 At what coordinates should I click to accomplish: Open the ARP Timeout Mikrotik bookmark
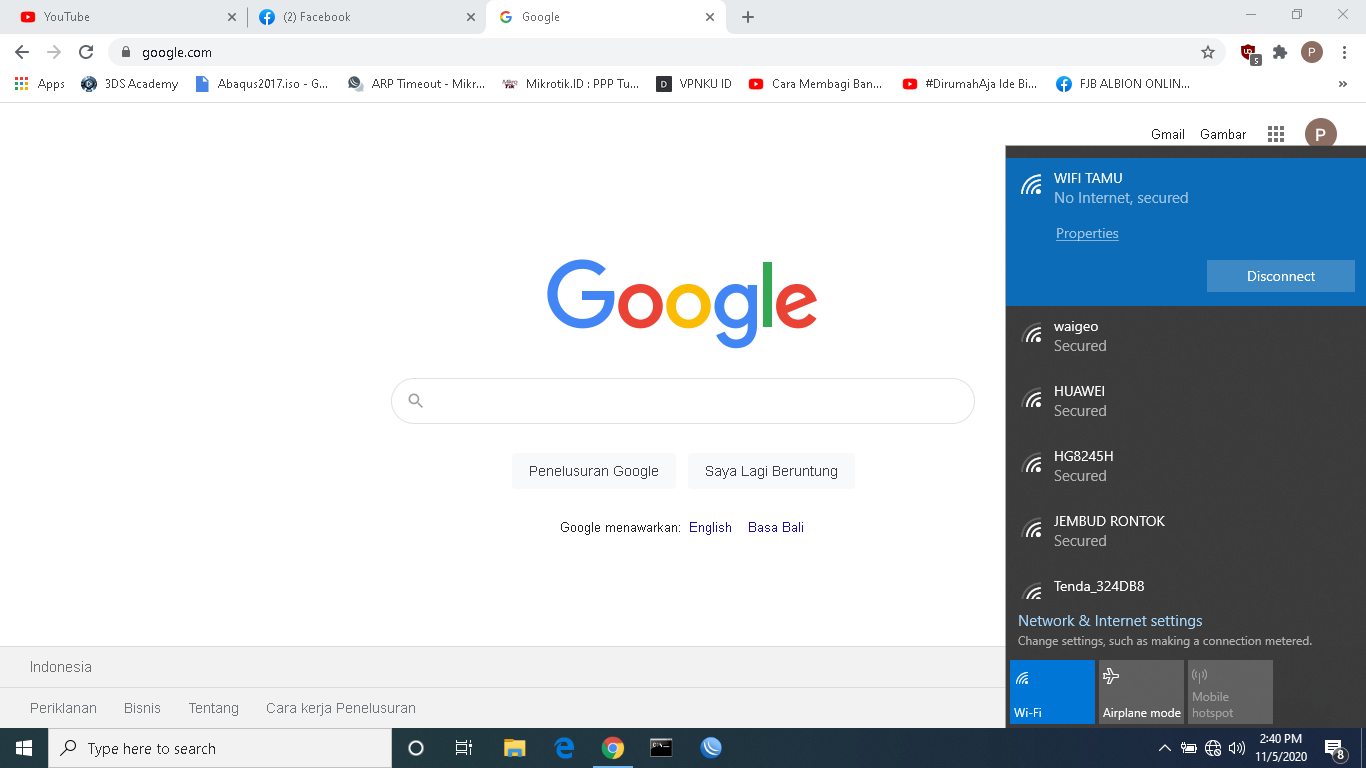pyautogui.click(x=416, y=84)
